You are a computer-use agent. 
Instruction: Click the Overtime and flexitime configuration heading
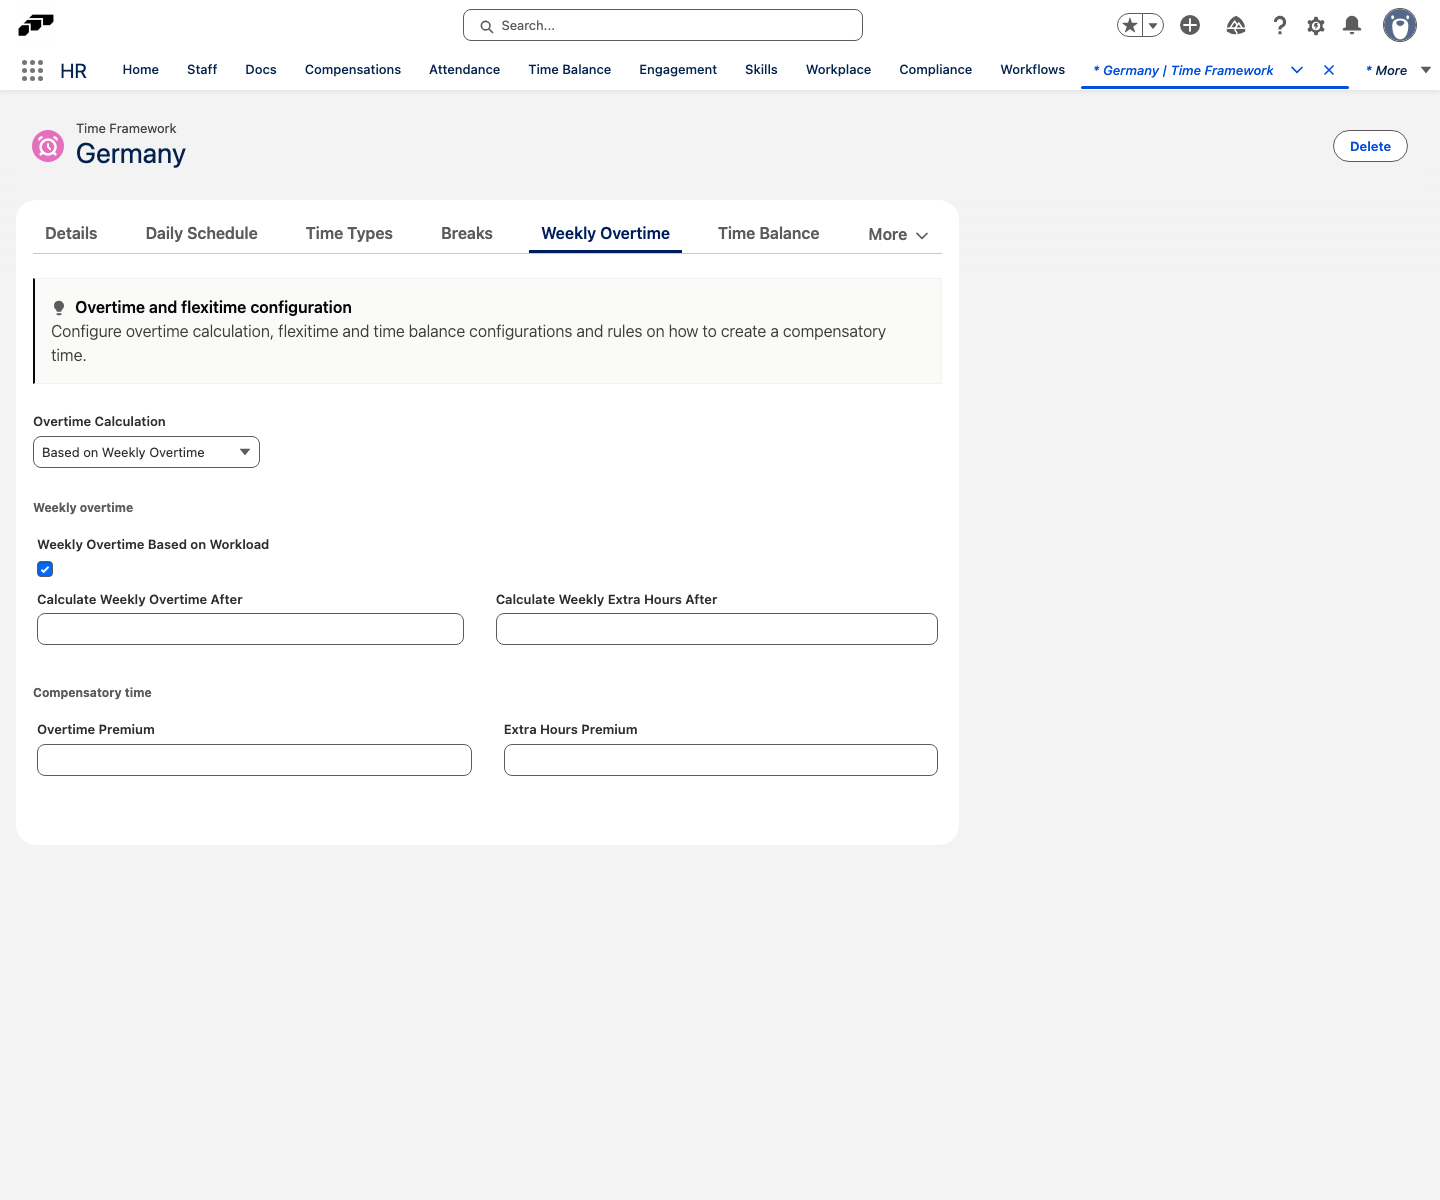pos(213,307)
